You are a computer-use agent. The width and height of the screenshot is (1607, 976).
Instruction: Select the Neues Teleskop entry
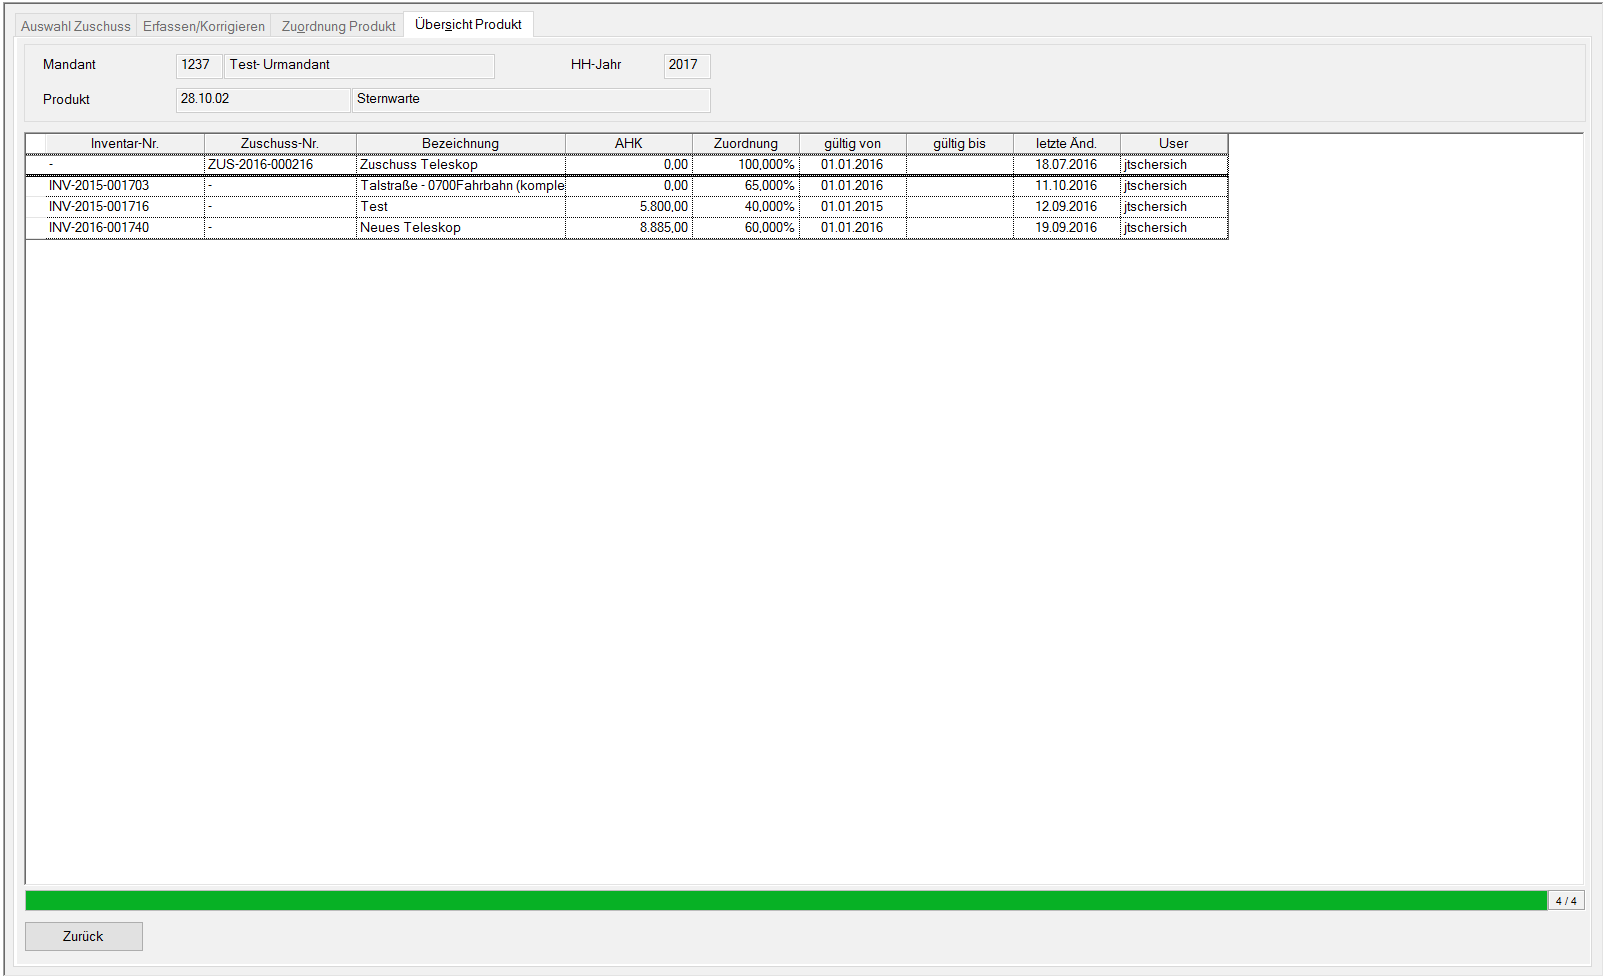pos(410,228)
